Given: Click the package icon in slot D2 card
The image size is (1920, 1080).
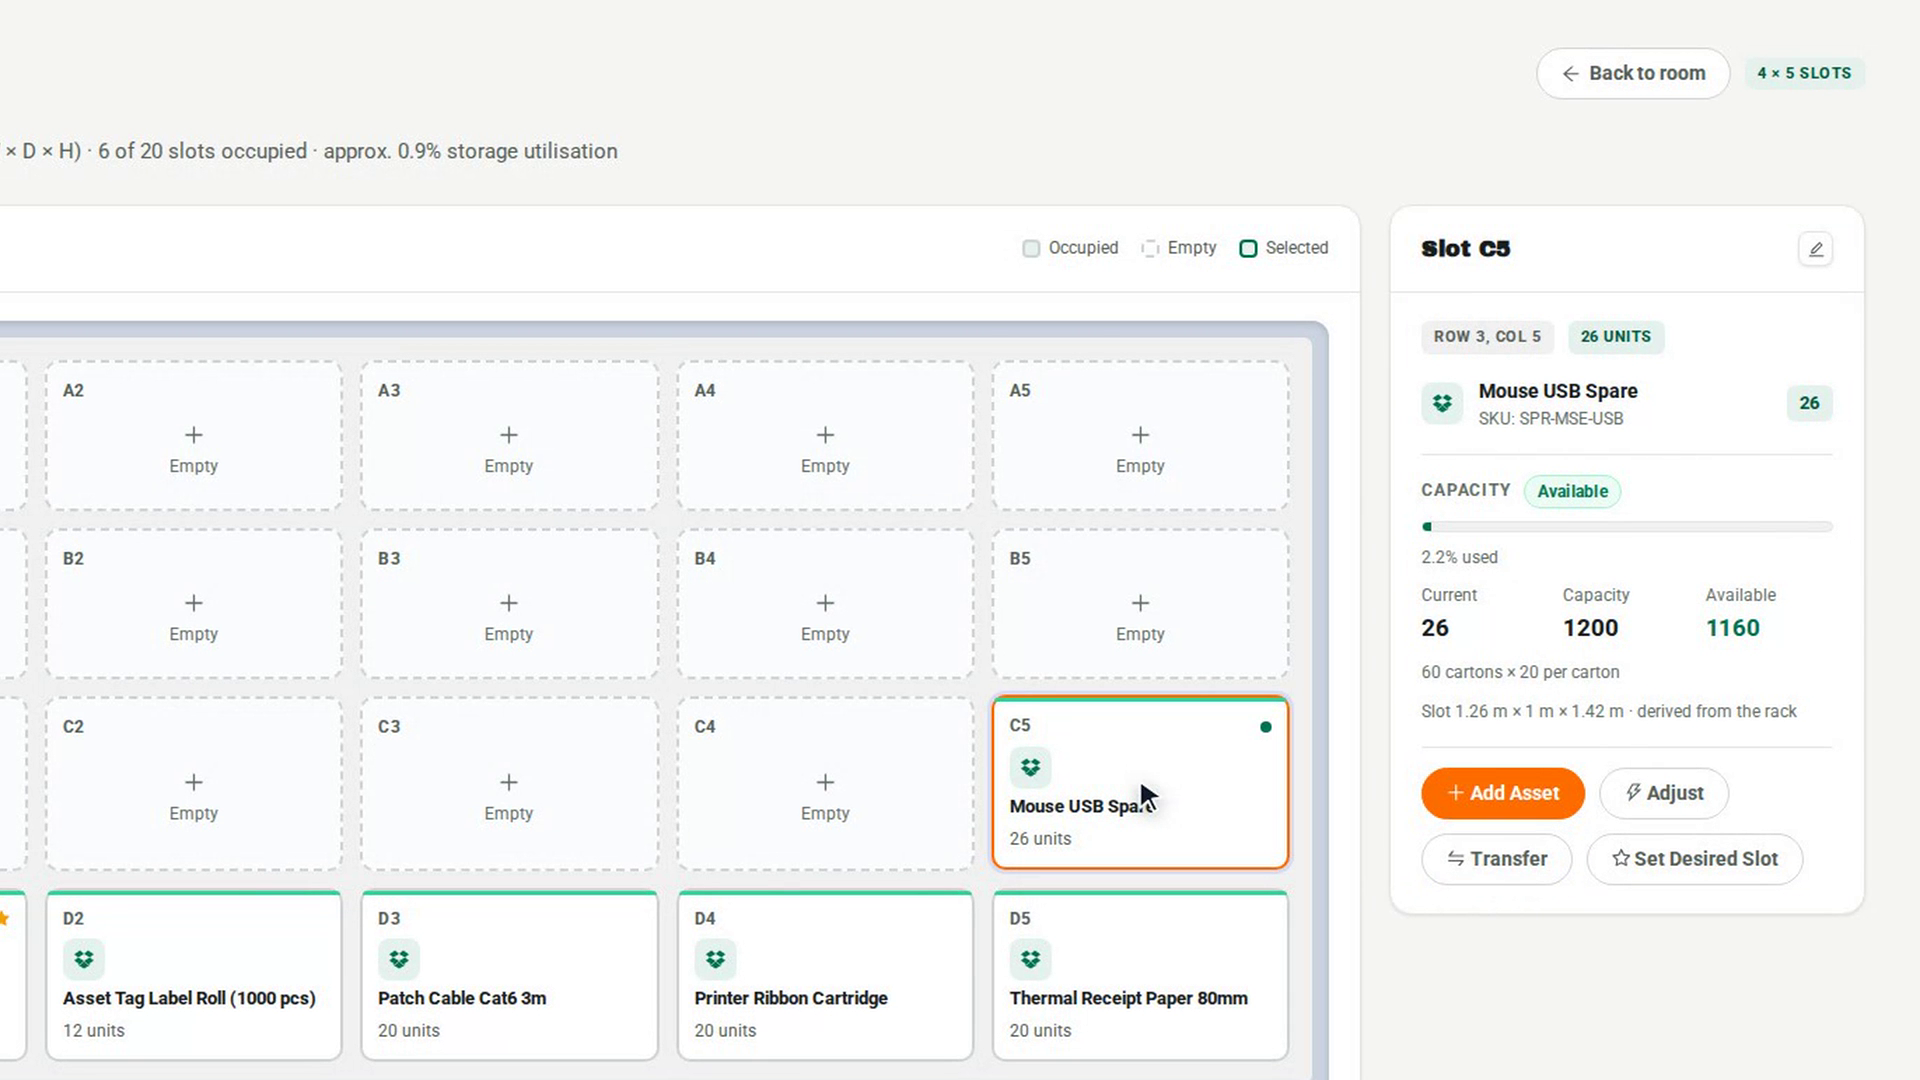Looking at the screenshot, I should (83, 959).
